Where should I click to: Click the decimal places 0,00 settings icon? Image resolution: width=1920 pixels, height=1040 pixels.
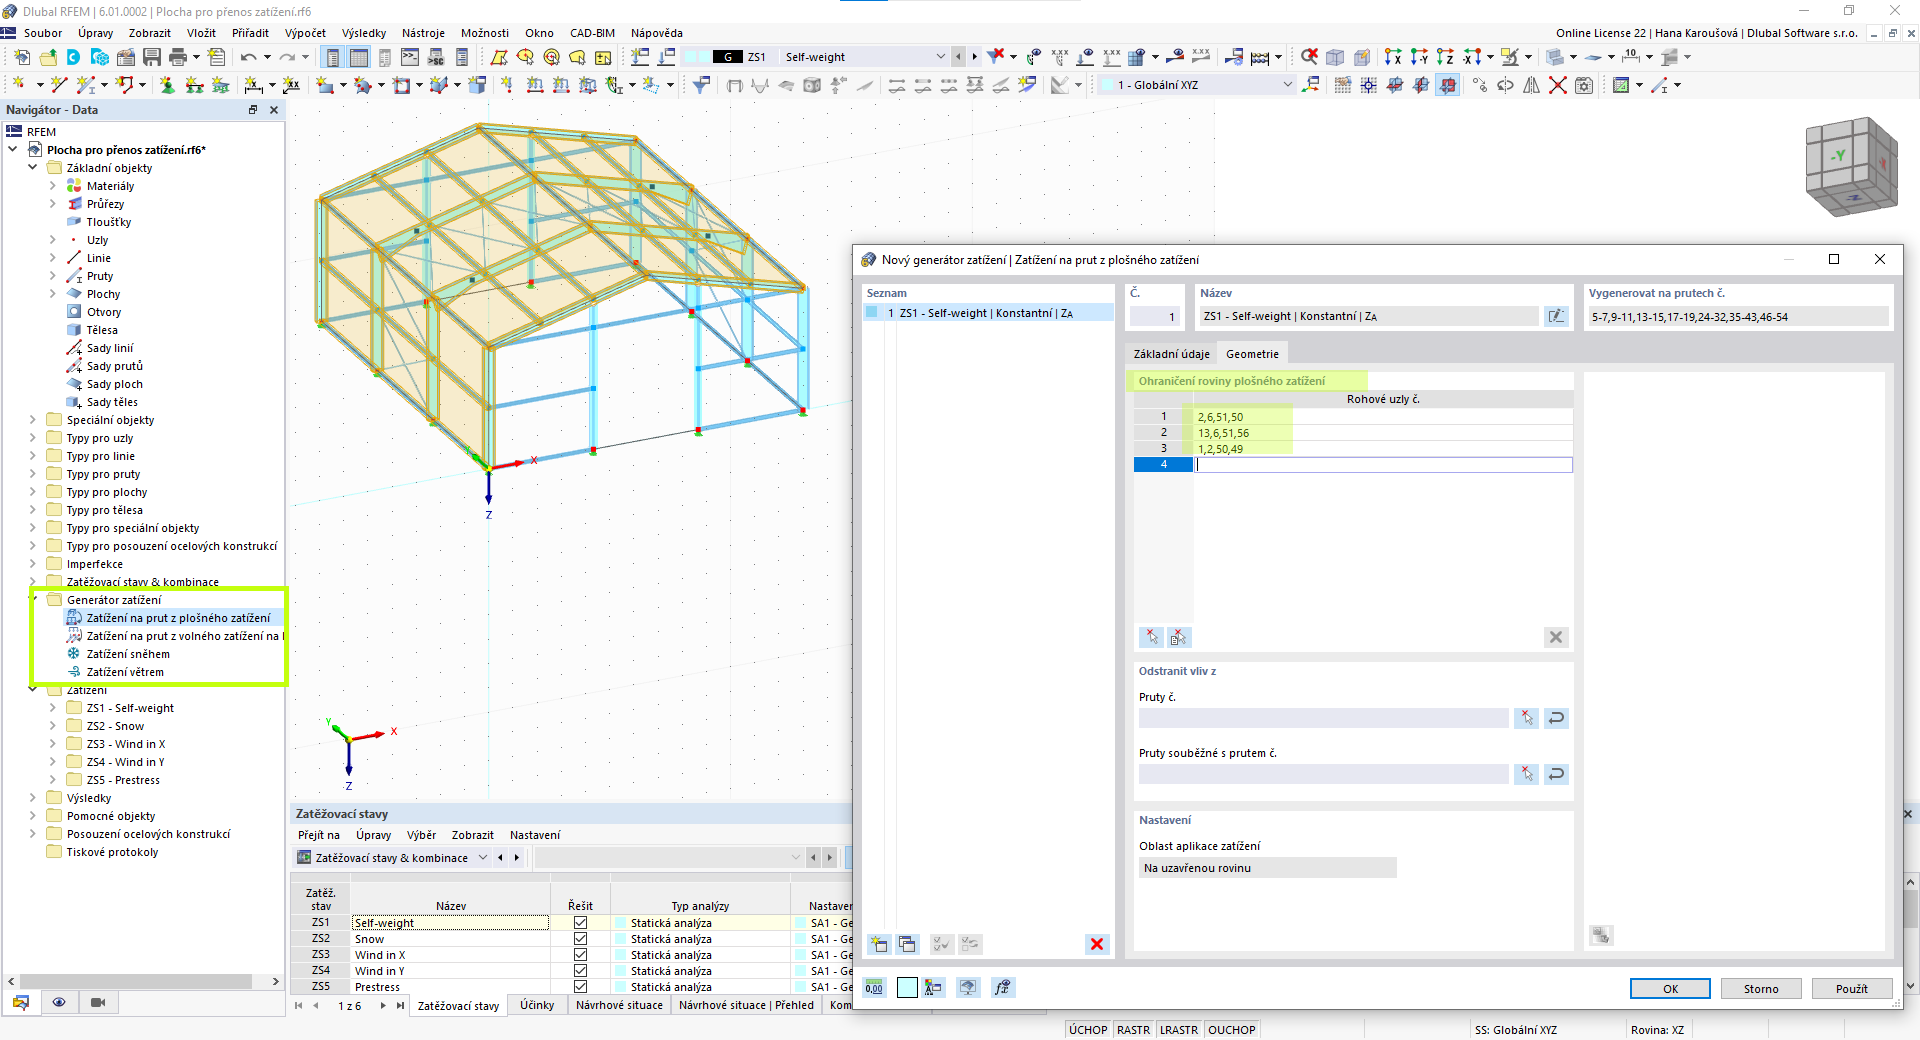pyautogui.click(x=874, y=988)
